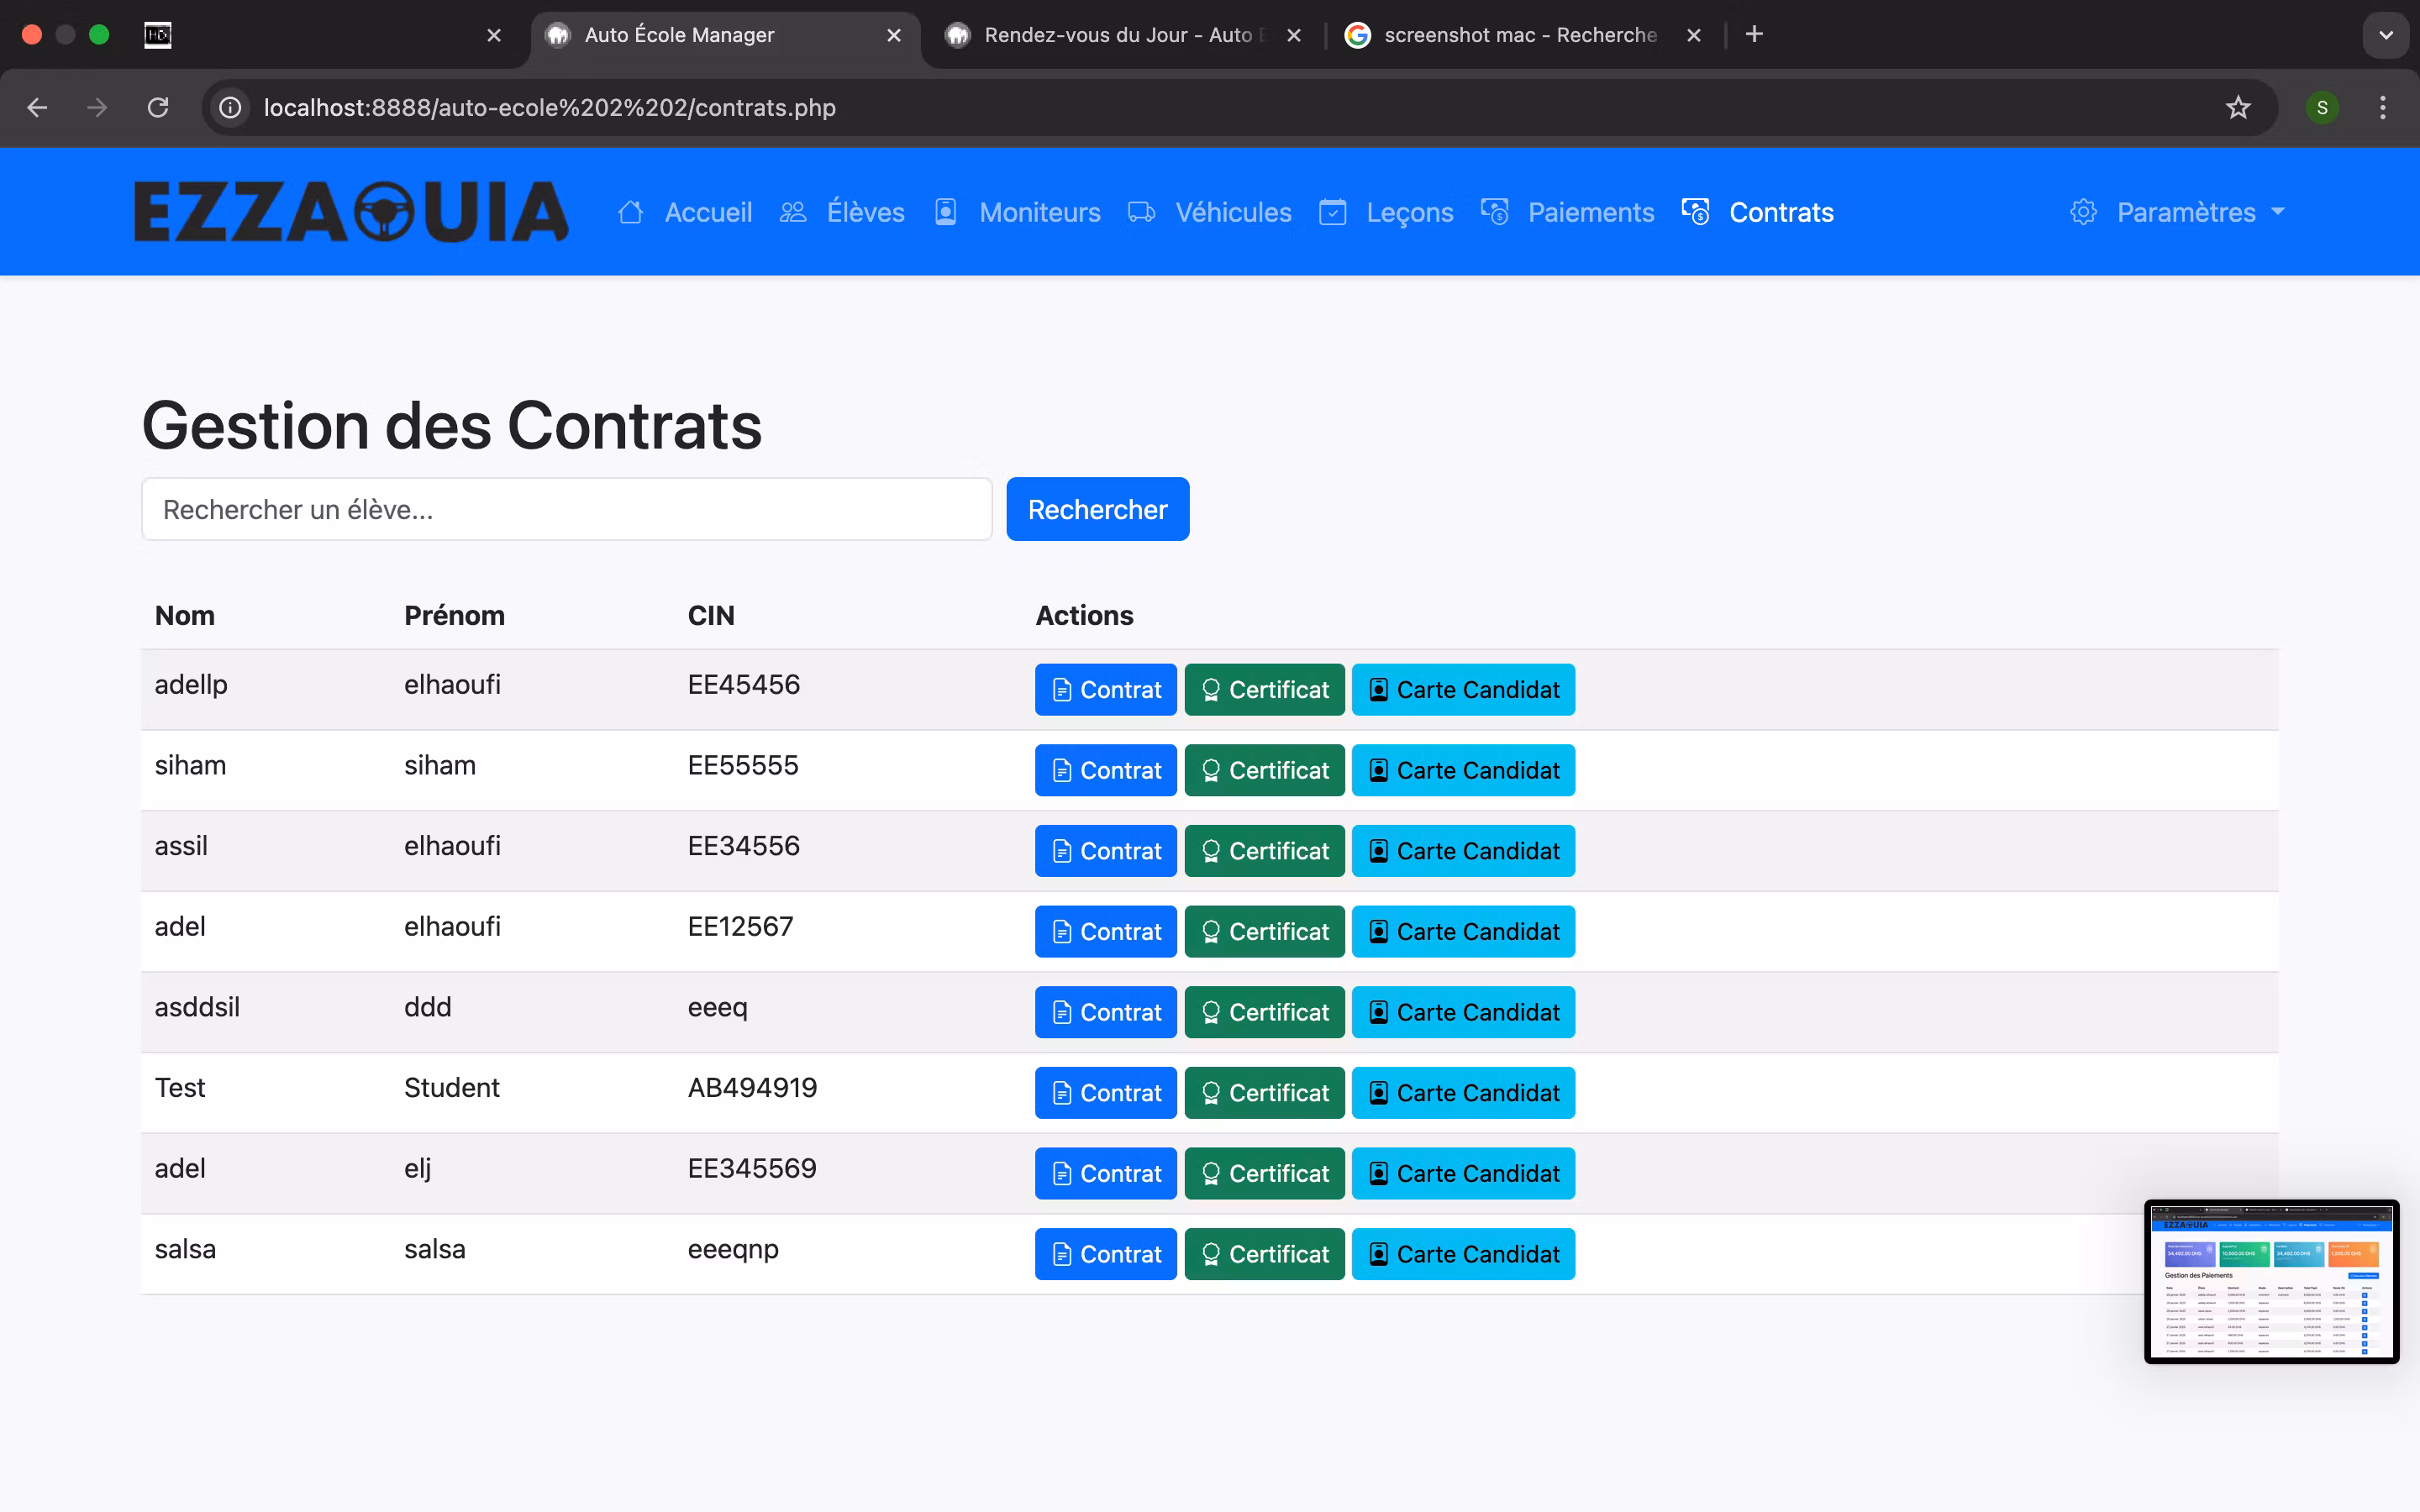2420x1512 pixels.
Task: Click the gear icon beside Paramètres
Action: (x=2083, y=212)
